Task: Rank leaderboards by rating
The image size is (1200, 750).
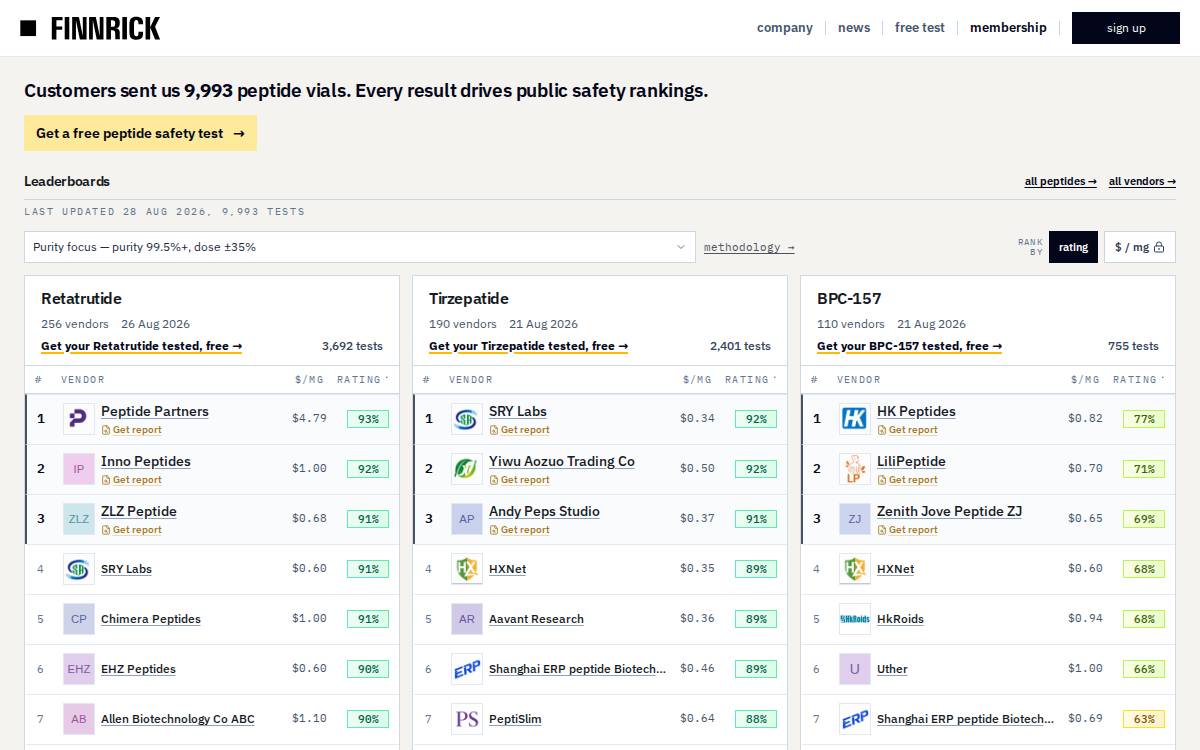Action: [x=1073, y=247]
